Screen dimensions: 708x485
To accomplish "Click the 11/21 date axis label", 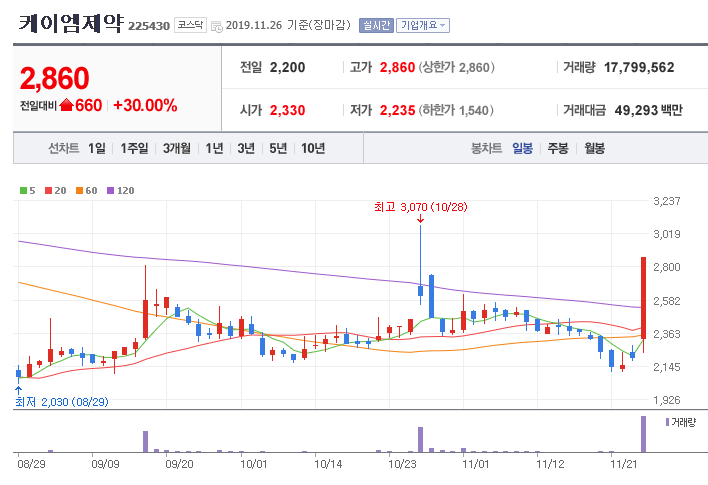I will point(624,464).
